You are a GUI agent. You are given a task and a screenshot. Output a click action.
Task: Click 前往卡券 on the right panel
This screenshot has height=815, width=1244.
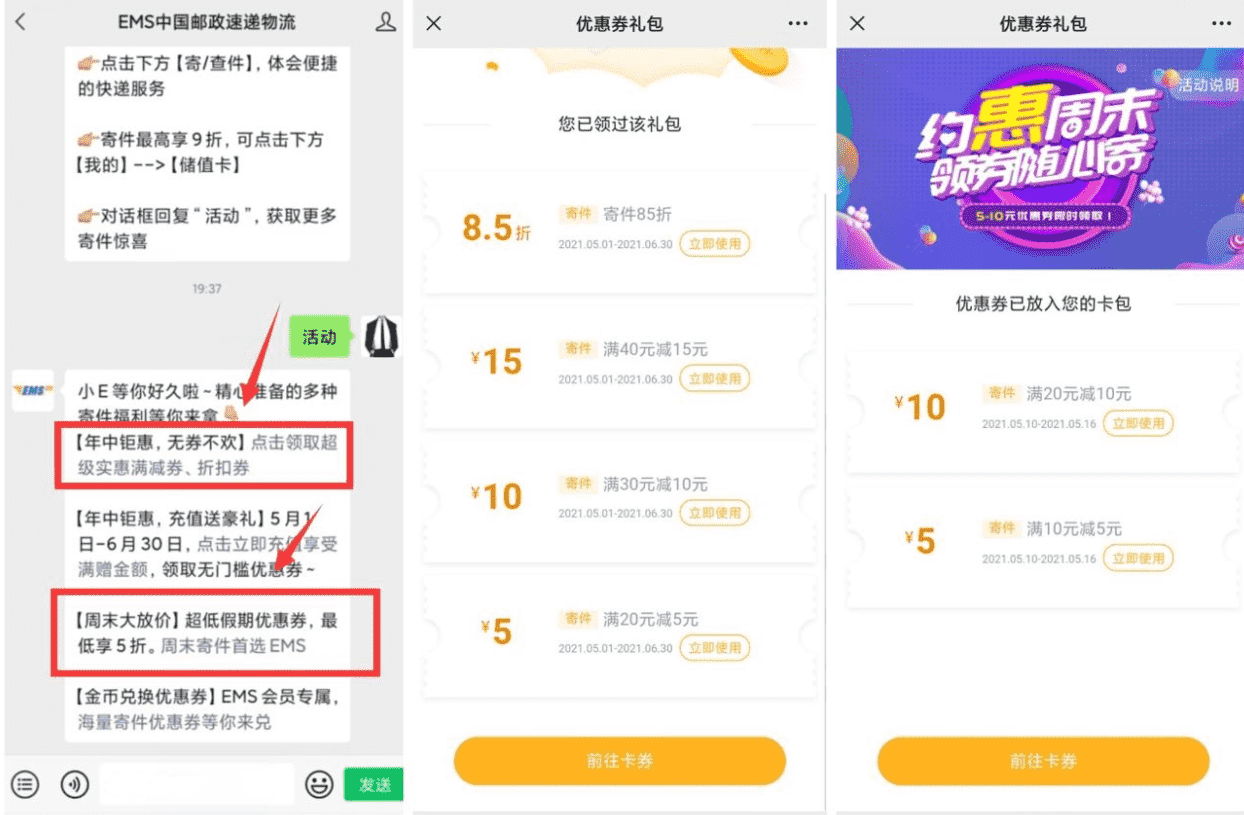[1043, 761]
